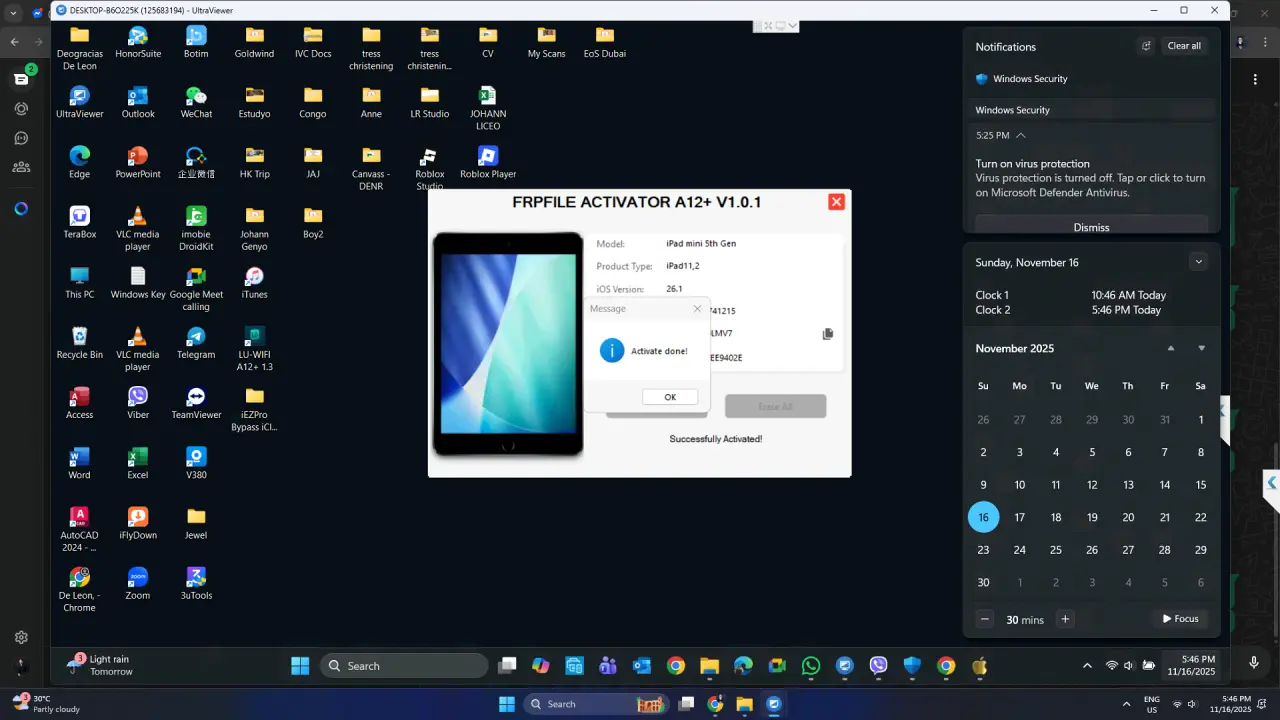1280x720 pixels.
Task: Go to previous month with up arrow
Action: point(1171,348)
